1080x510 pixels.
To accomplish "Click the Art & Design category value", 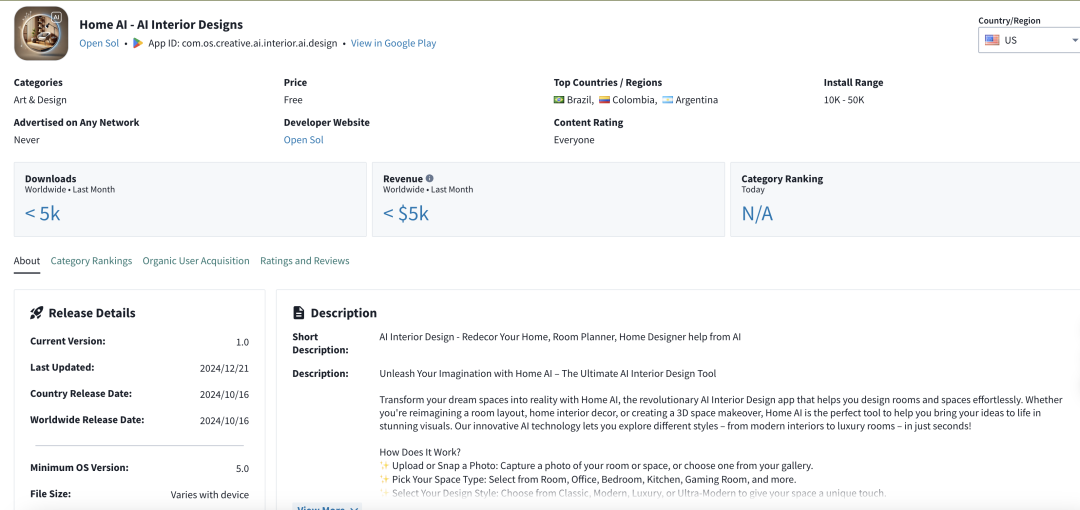I will point(40,100).
